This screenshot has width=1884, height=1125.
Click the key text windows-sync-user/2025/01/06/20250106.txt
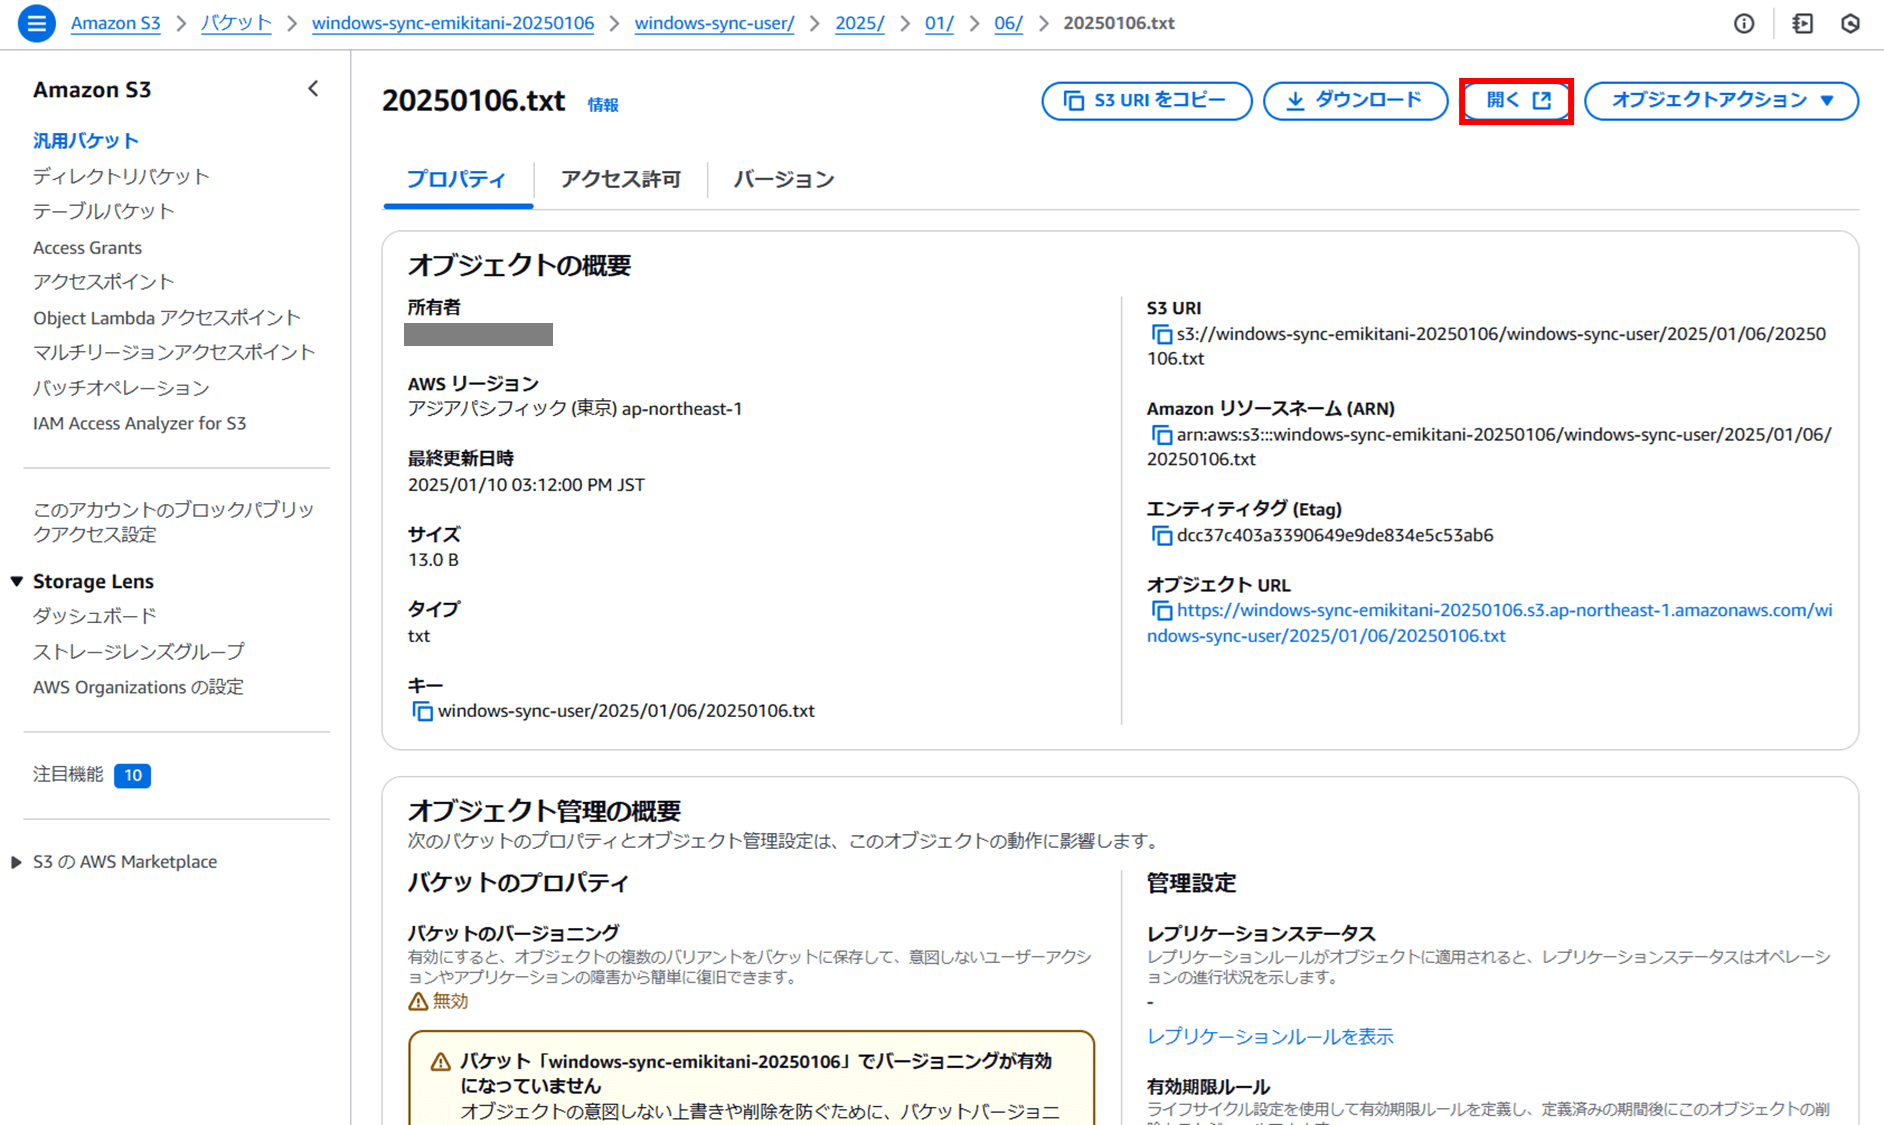pos(626,711)
